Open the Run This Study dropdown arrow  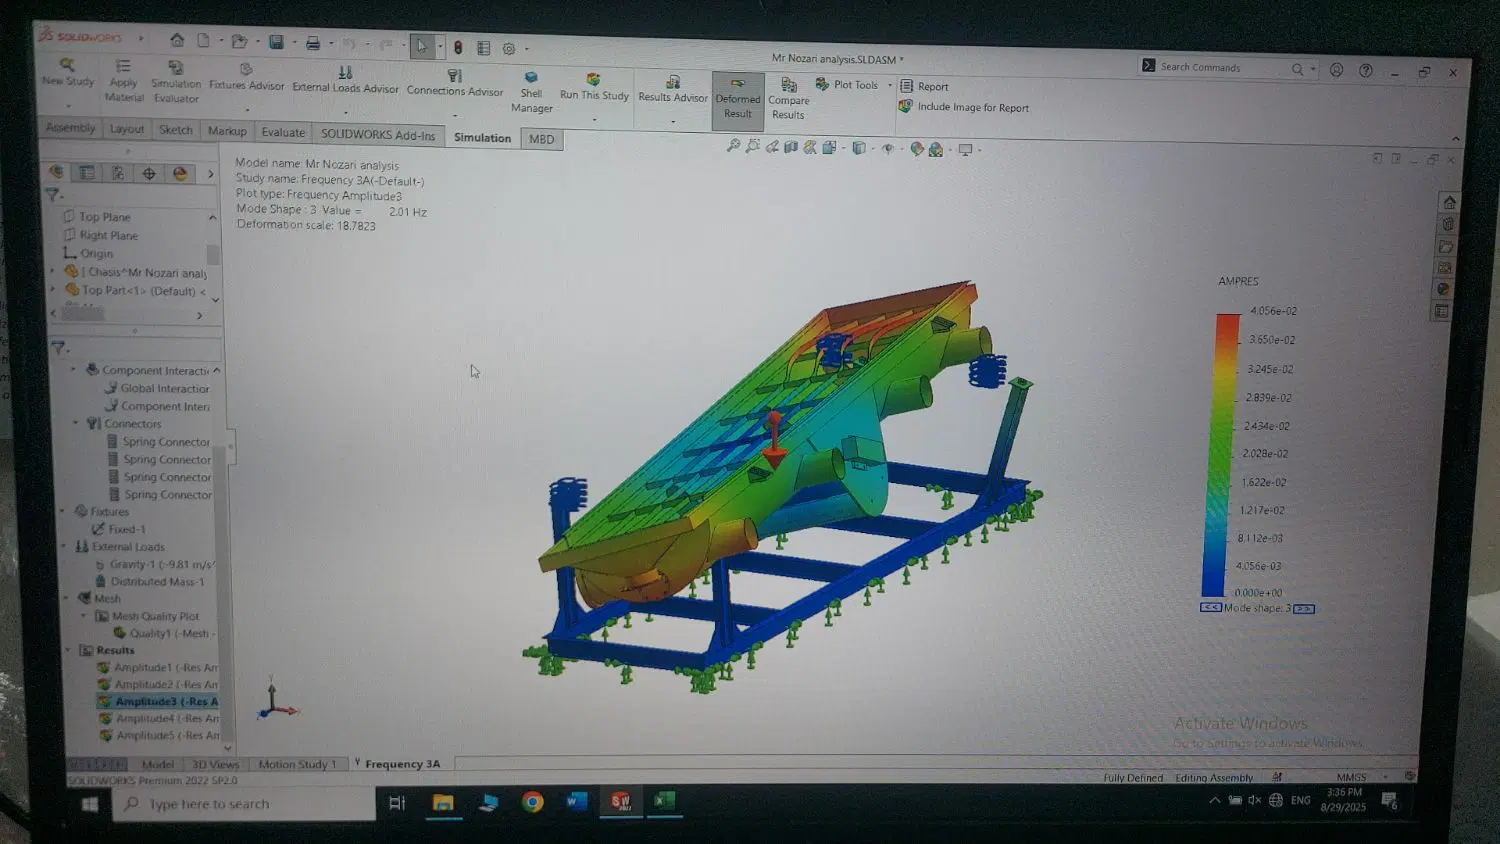coord(594,120)
